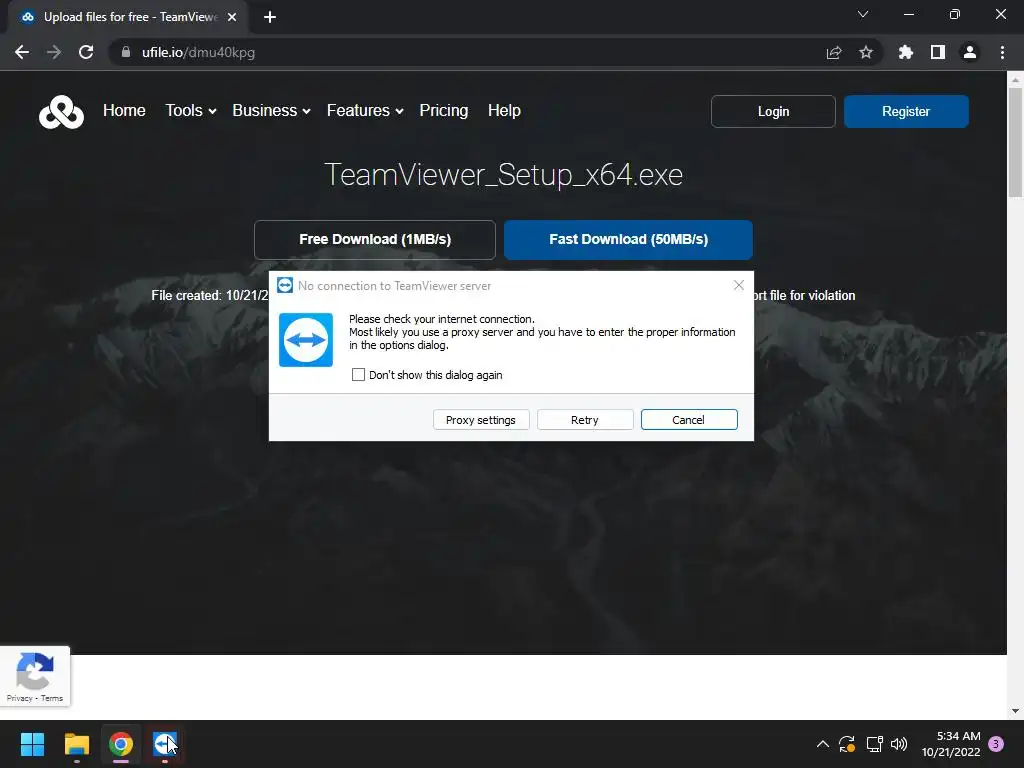Reload the page with refresh icon

click(86, 52)
